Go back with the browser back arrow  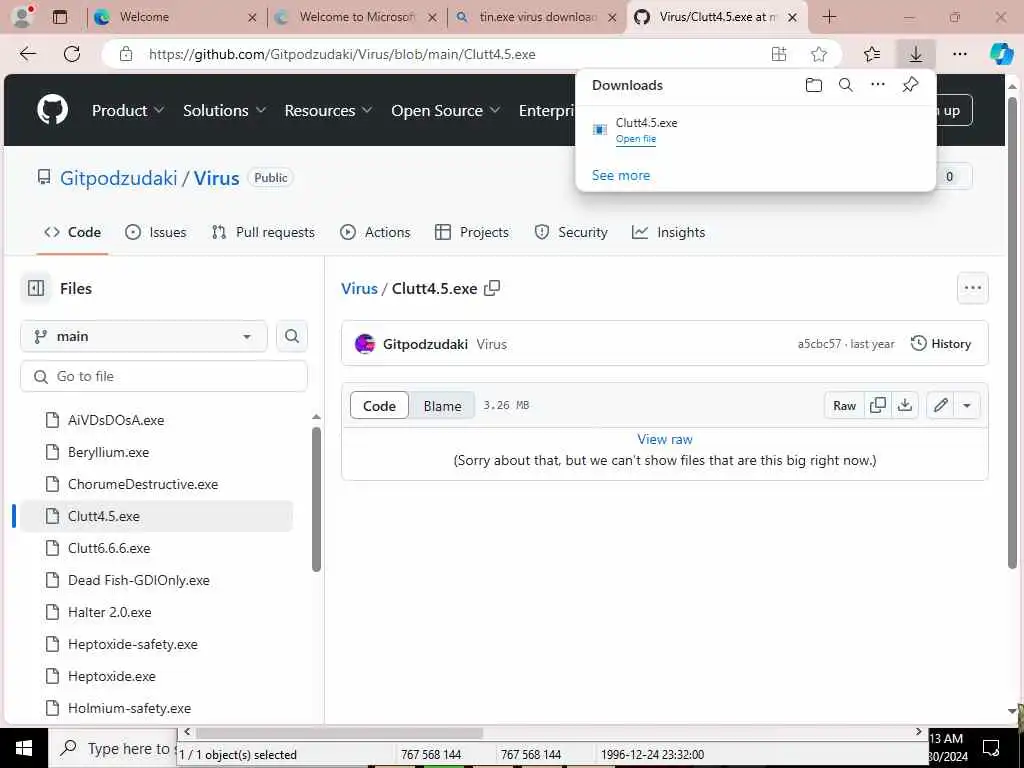click(x=28, y=54)
